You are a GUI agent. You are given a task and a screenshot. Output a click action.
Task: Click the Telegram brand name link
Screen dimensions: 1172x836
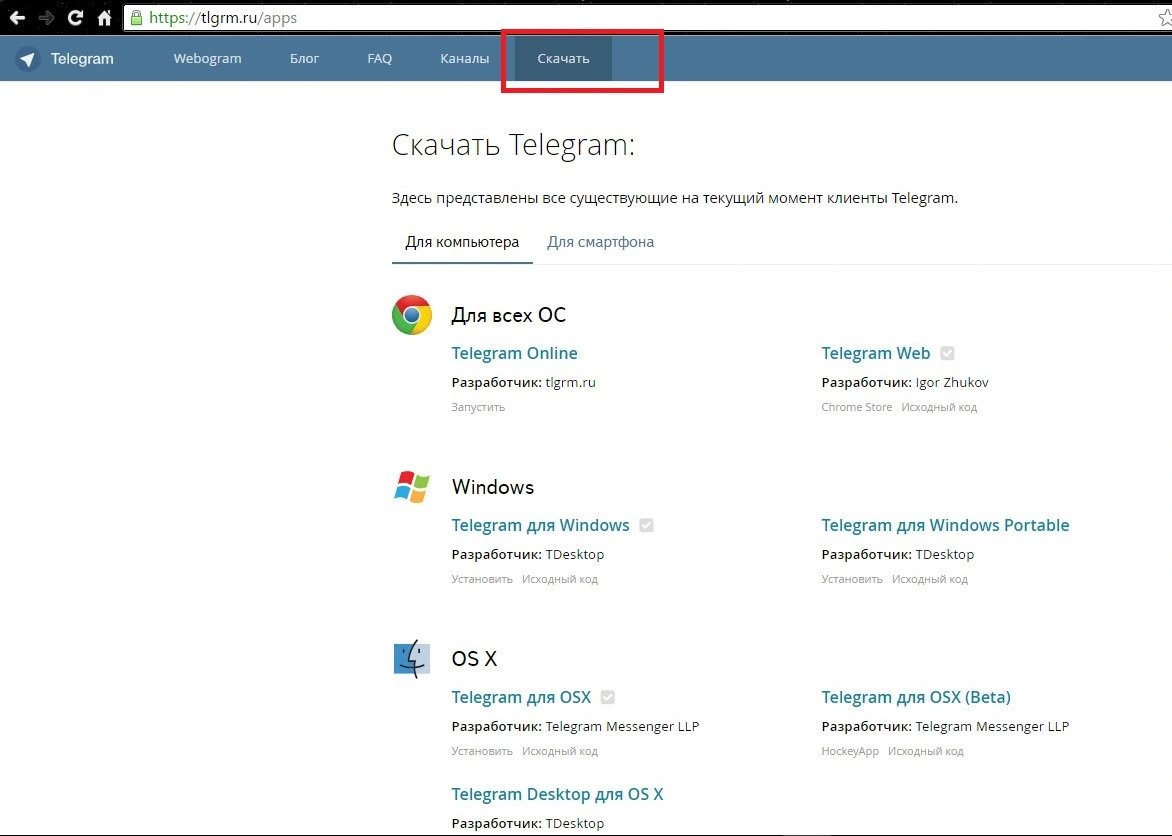tap(82, 58)
